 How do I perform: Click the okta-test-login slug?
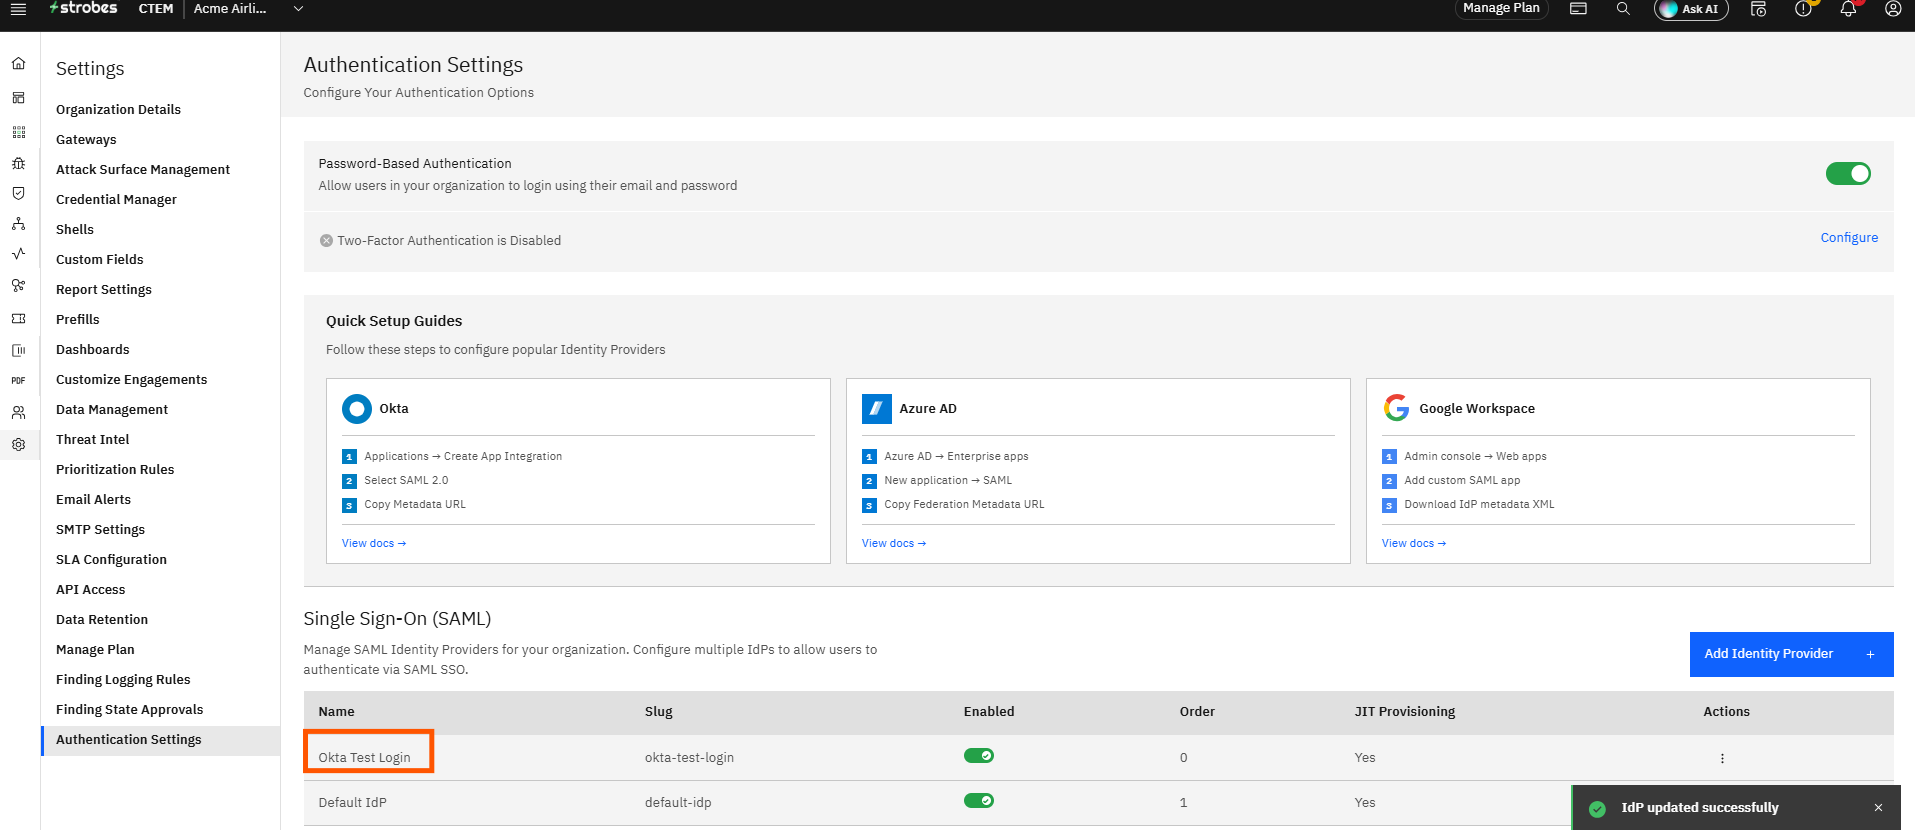click(689, 758)
